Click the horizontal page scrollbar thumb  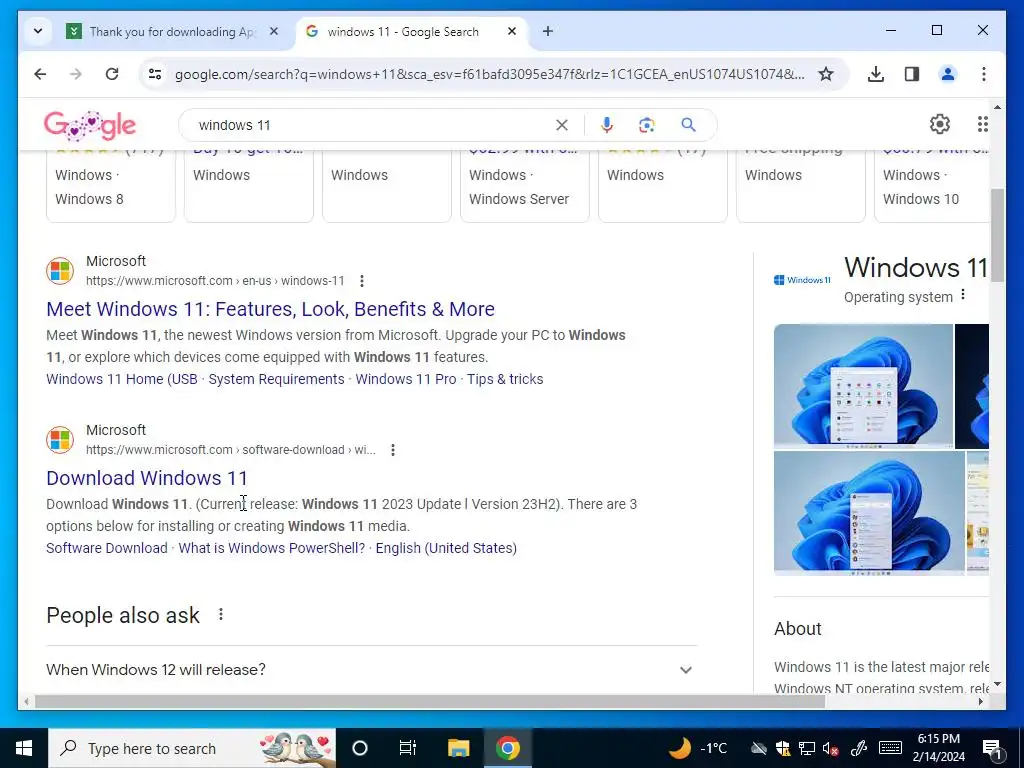pos(430,702)
